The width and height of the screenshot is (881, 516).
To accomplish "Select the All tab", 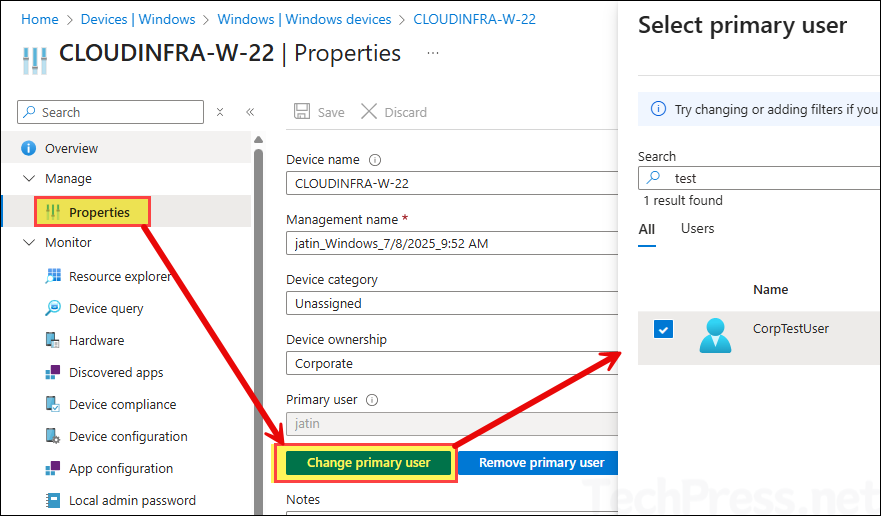I will pos(647,229).
